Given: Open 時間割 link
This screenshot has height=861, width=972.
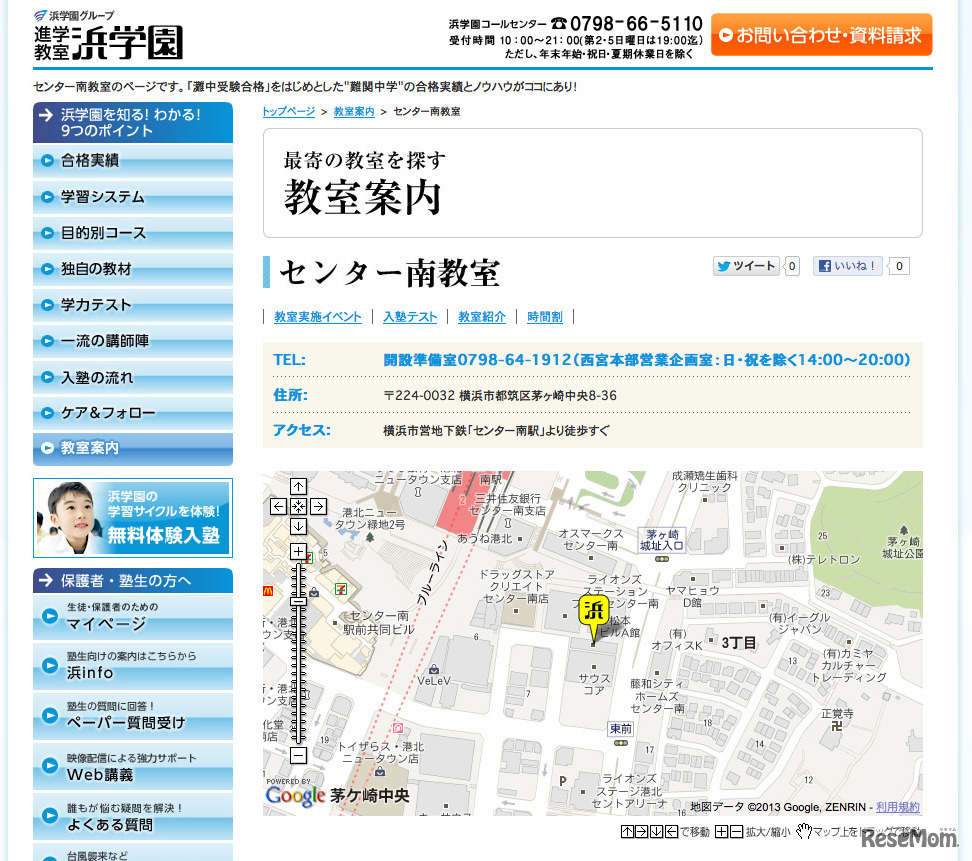Looking at the screenshot, I should 545,317.
